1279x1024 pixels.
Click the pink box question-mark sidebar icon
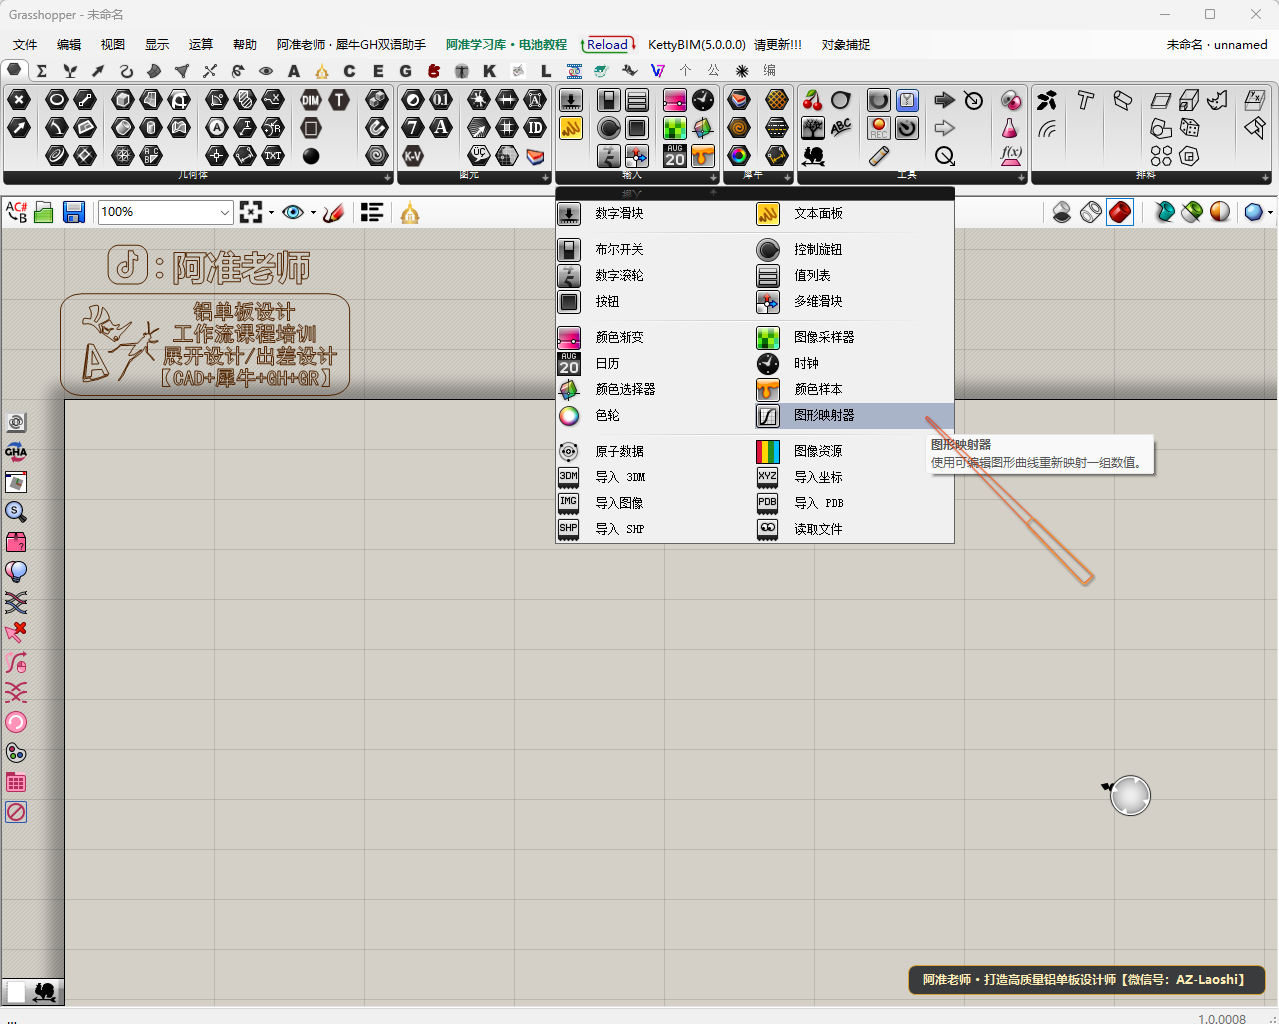[x=16, y=542]
